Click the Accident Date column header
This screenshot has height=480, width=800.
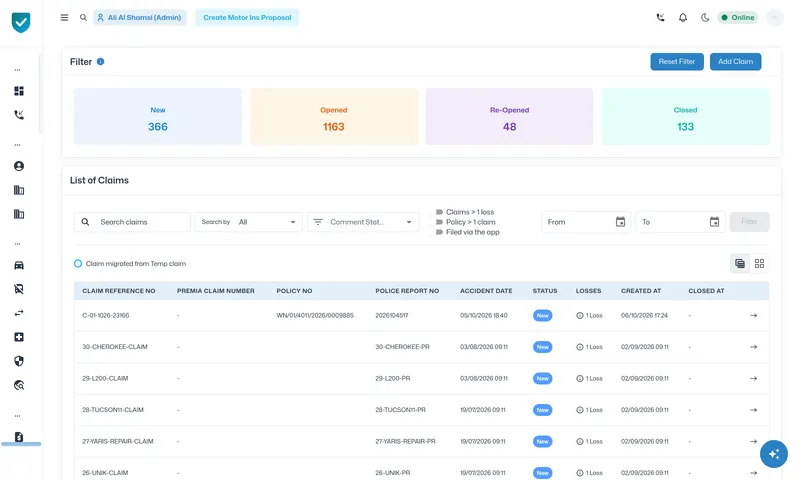(486, 291)
